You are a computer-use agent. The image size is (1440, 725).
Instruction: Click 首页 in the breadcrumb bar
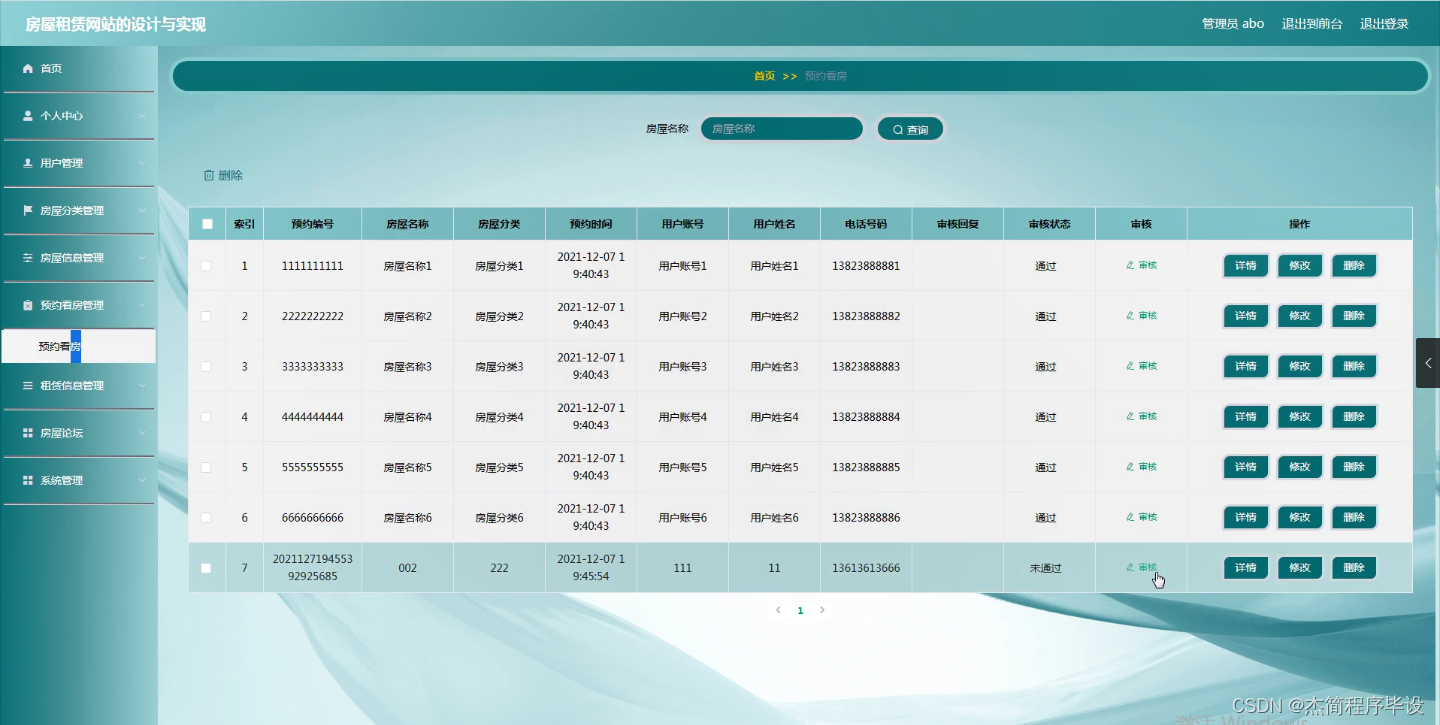click(x=765, y=75)
